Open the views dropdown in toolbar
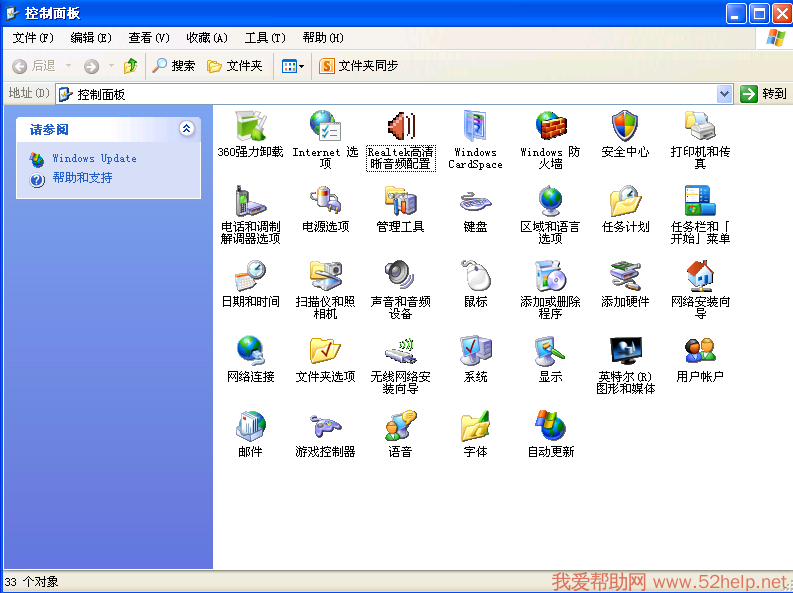 click(293, 66)
